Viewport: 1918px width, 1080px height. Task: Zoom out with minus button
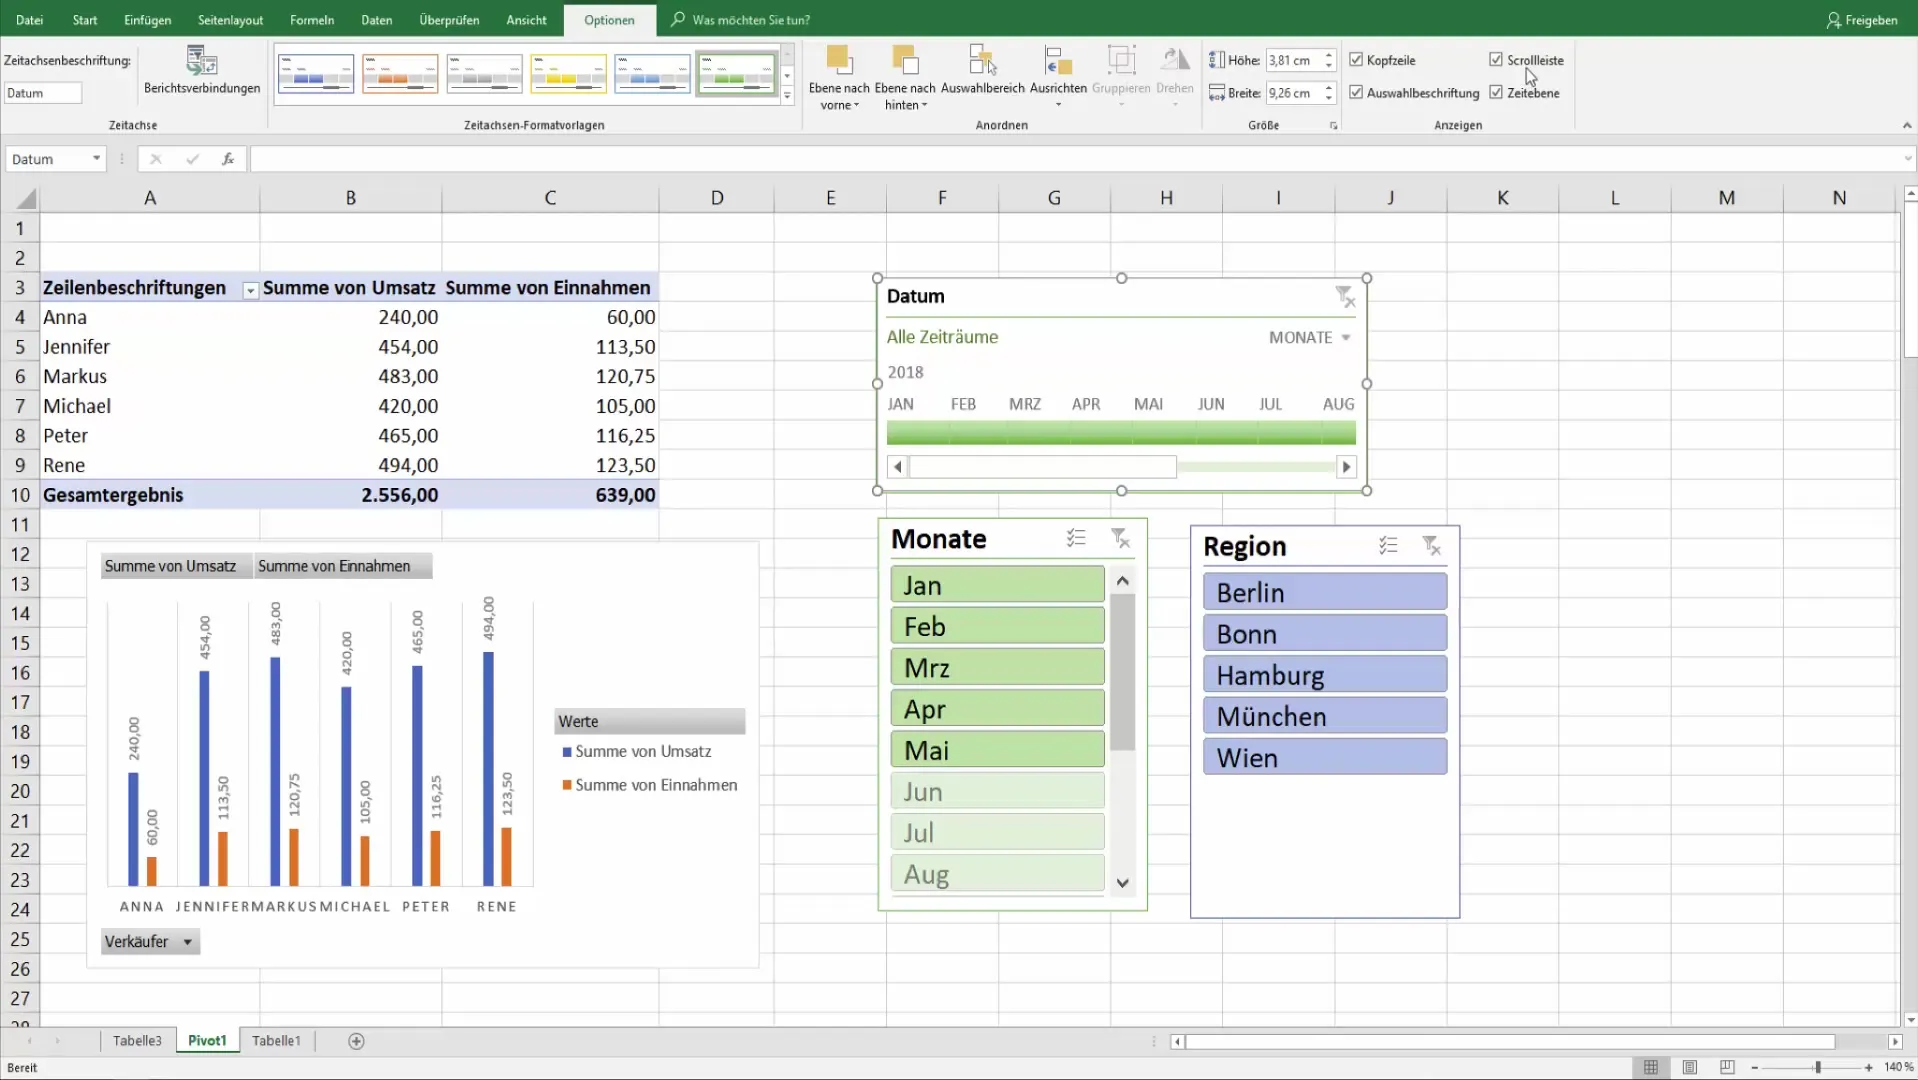tap(1755, 1068)
